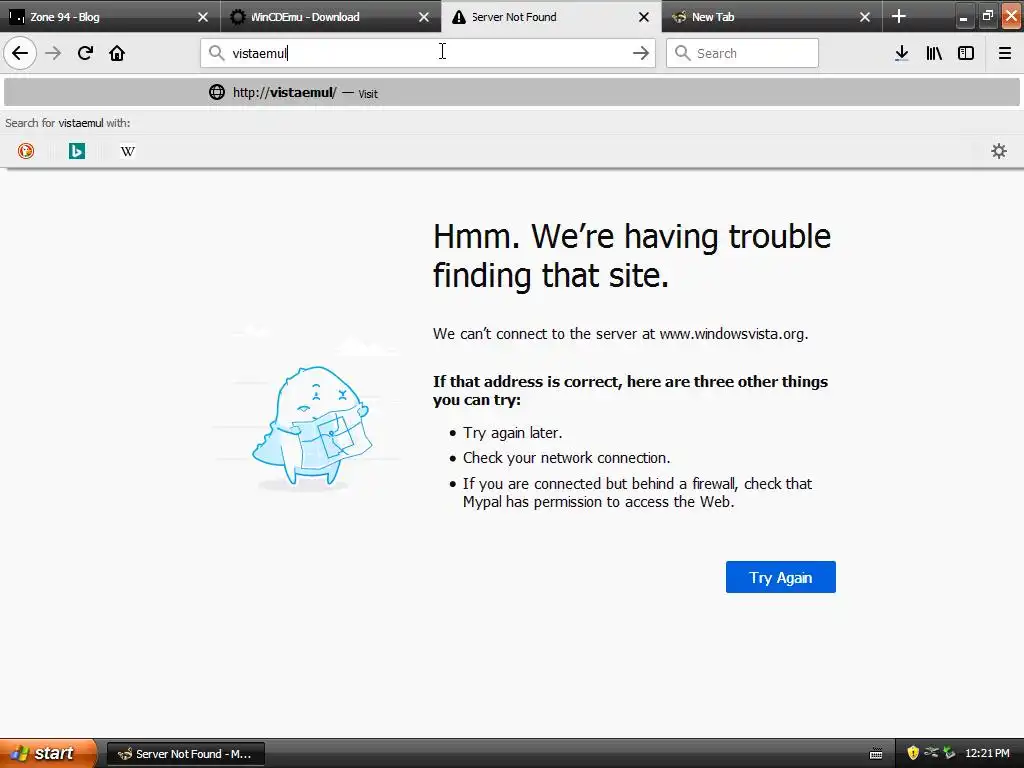Search vistaemul with Bing
This screenshot has width=1024, height=768.
(76, 151)
